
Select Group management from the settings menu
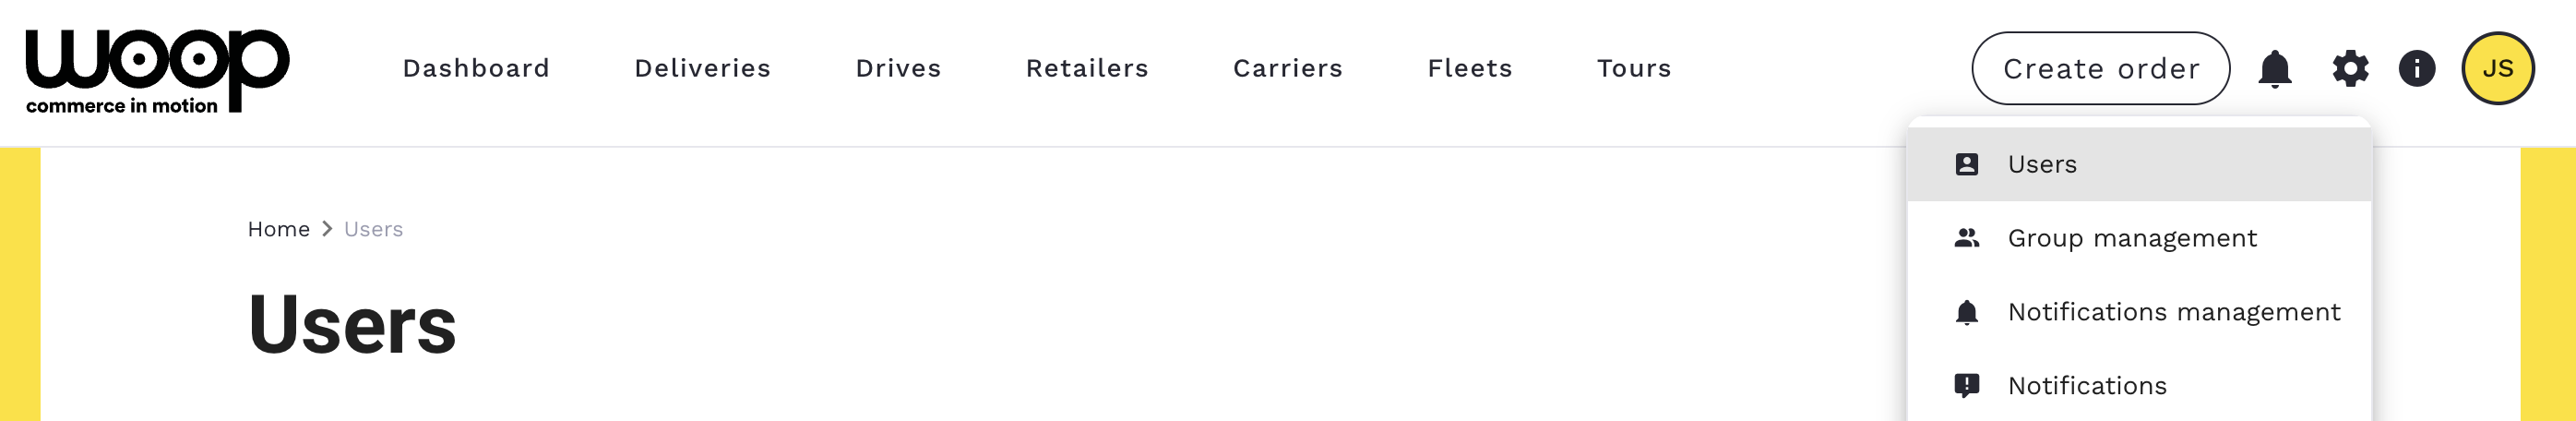click(2131, 239)
